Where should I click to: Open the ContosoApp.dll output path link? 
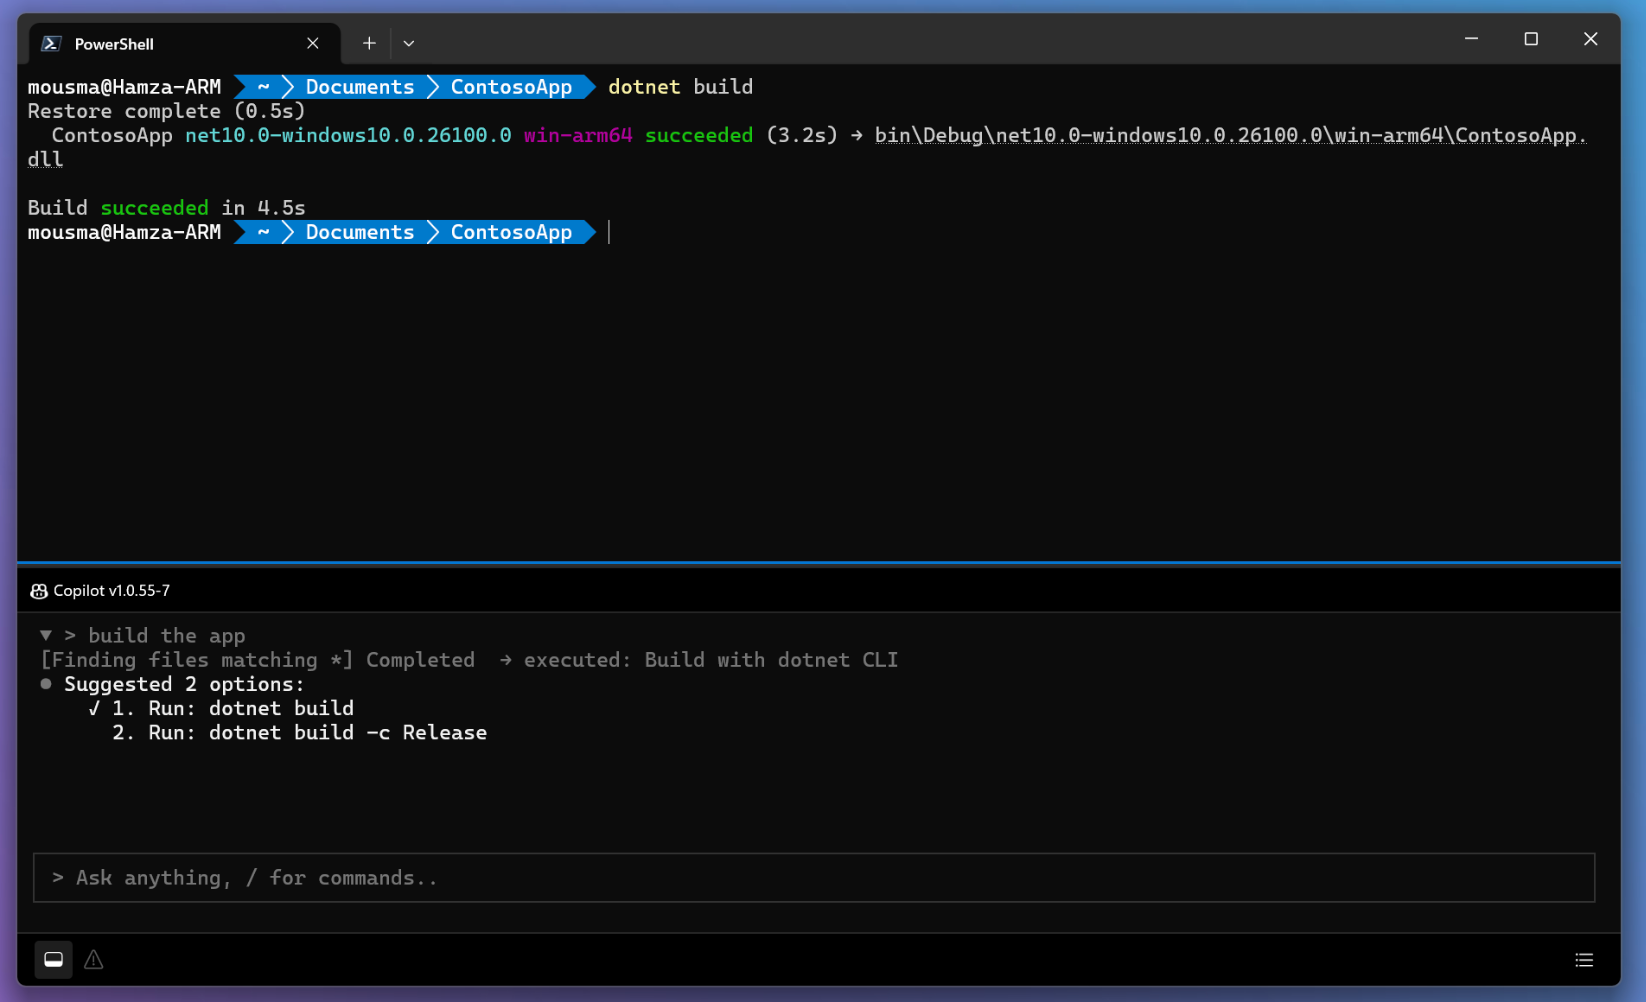(1231, 136)
